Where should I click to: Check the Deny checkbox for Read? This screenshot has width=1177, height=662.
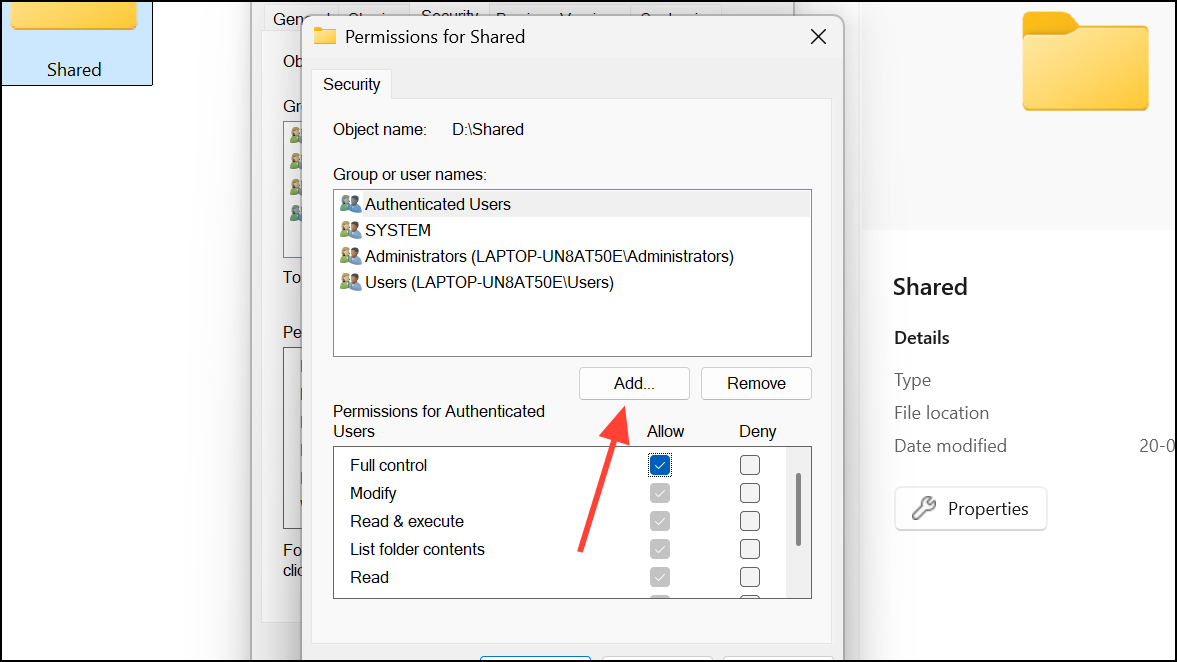749,576
